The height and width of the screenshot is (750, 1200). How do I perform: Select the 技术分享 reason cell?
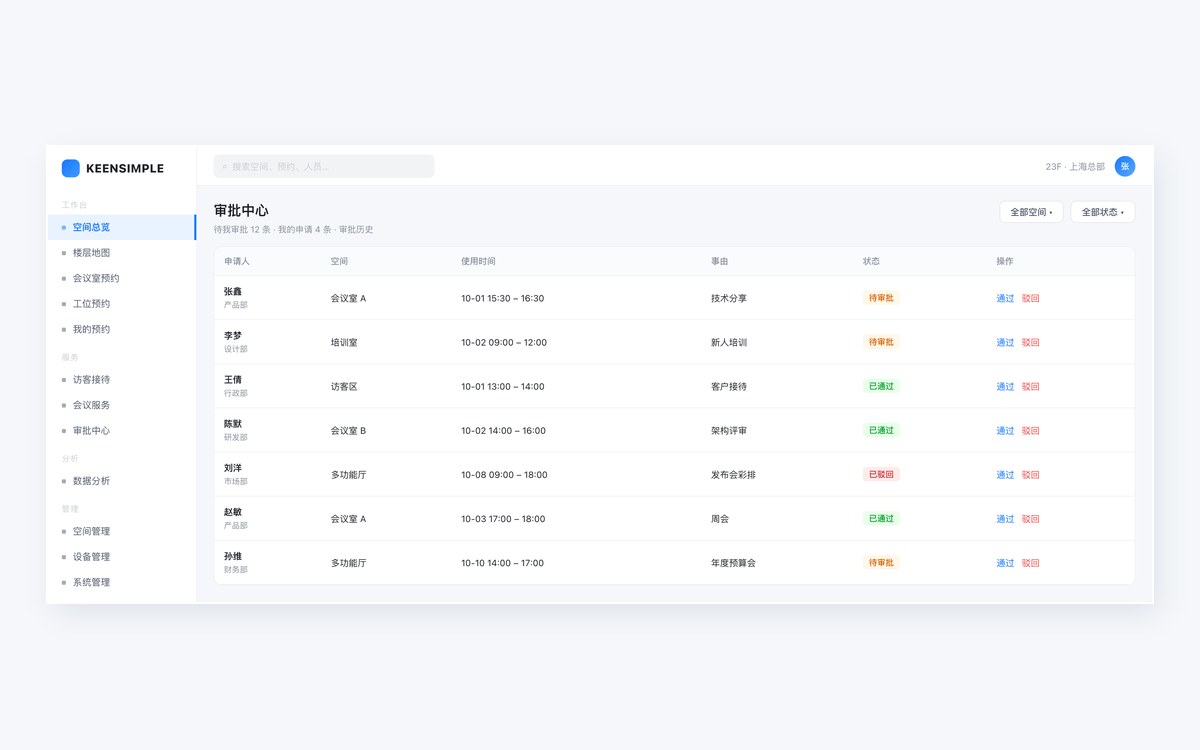[x=729, y=298]
